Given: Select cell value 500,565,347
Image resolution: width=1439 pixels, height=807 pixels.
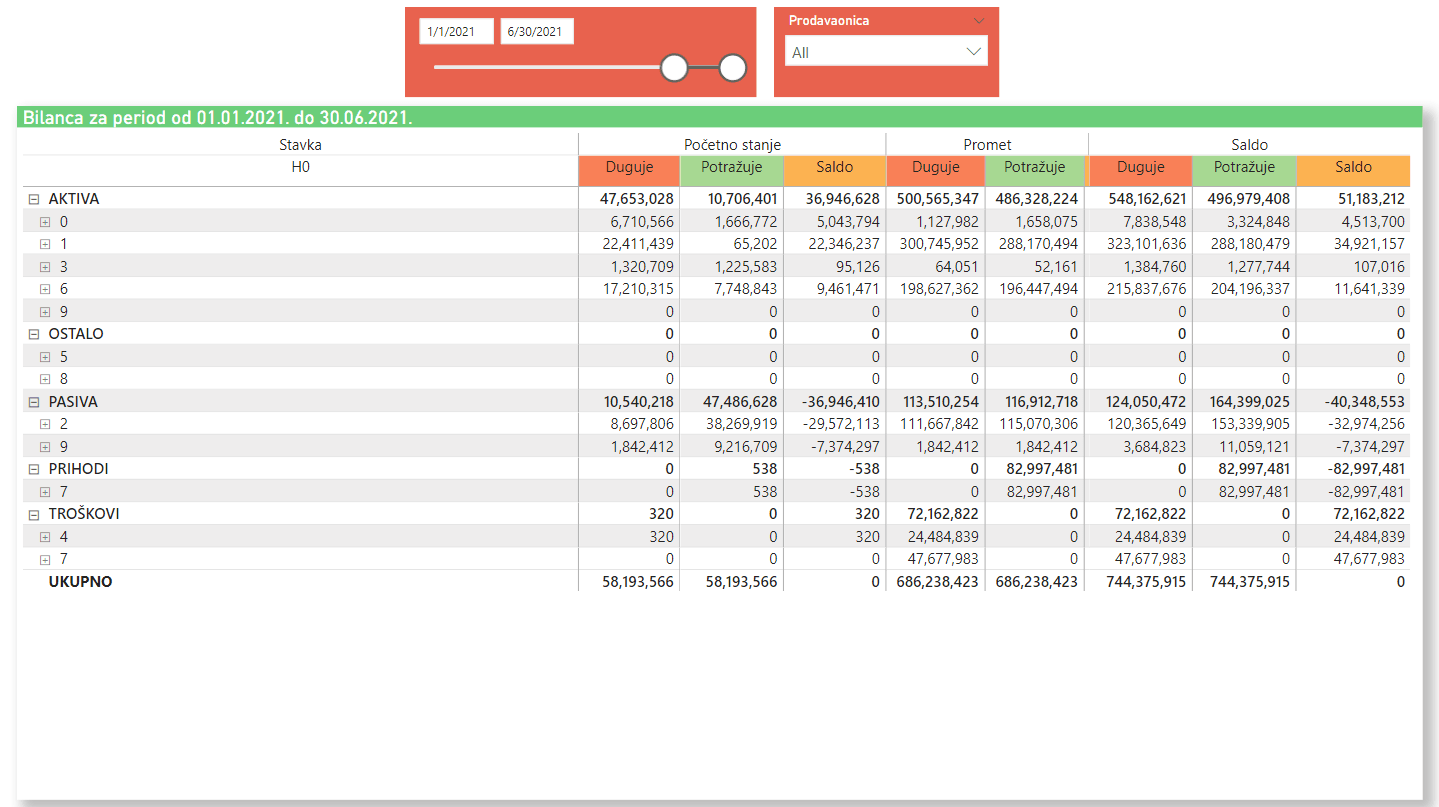Looking at the screenshot, I should (x=938, y=199).
